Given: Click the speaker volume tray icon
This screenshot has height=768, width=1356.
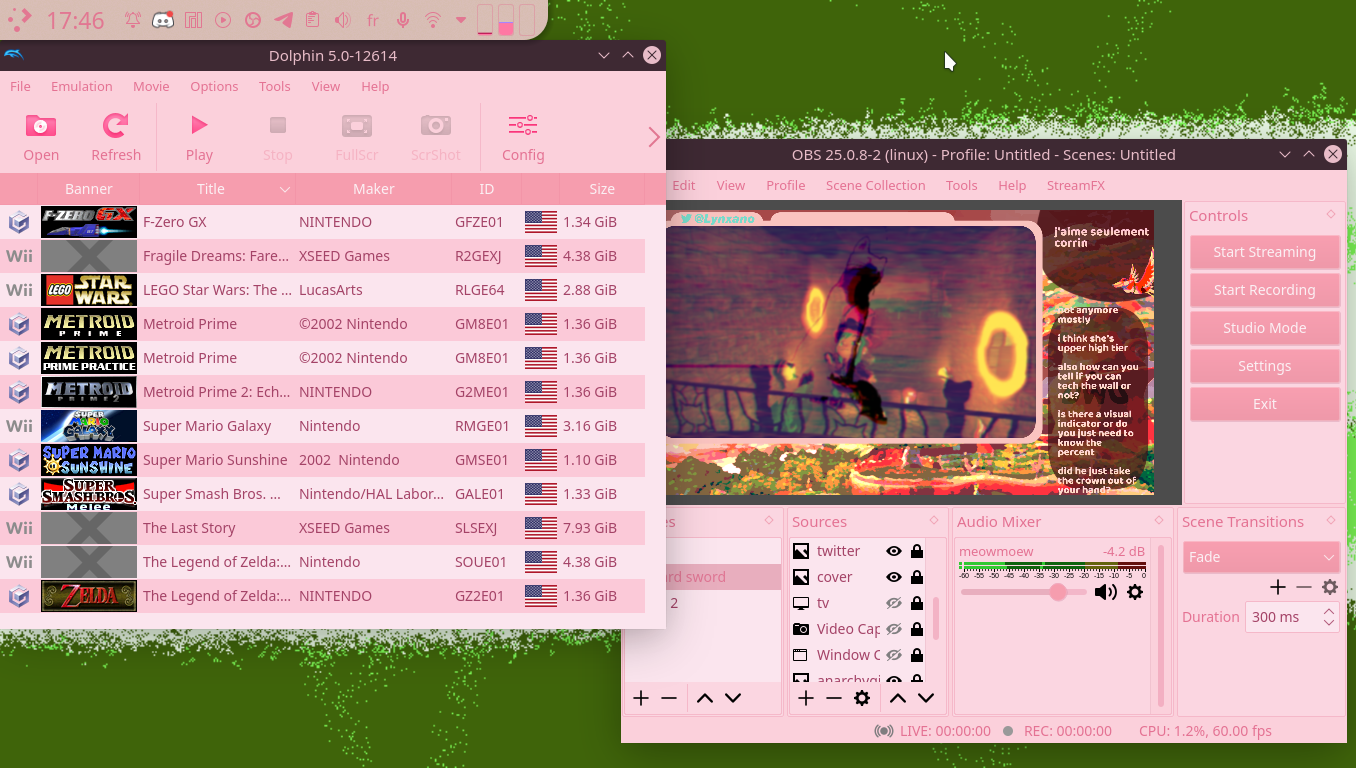Looking at the screenshot, I should click(x=343, y=20).
